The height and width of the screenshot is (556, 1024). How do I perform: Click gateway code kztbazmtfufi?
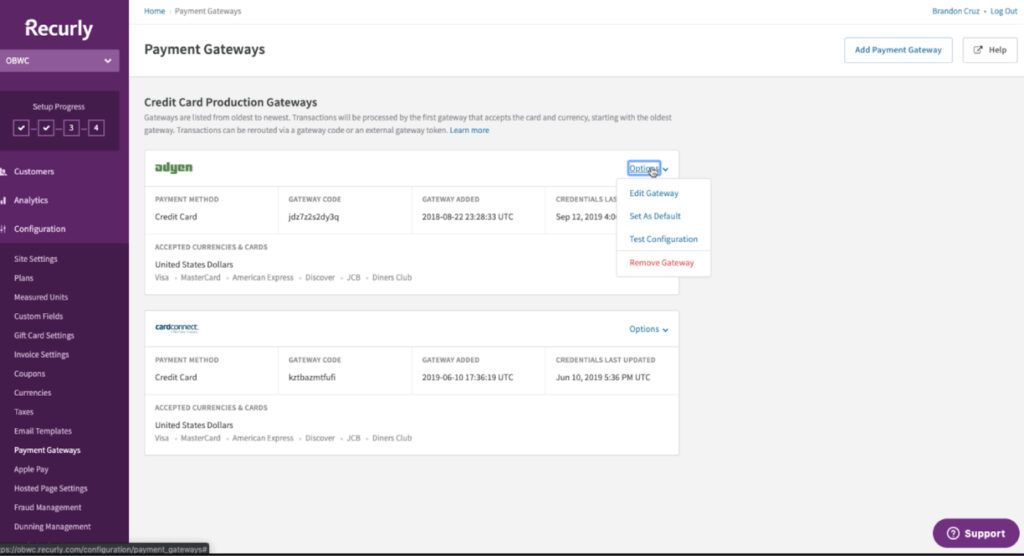312,378
